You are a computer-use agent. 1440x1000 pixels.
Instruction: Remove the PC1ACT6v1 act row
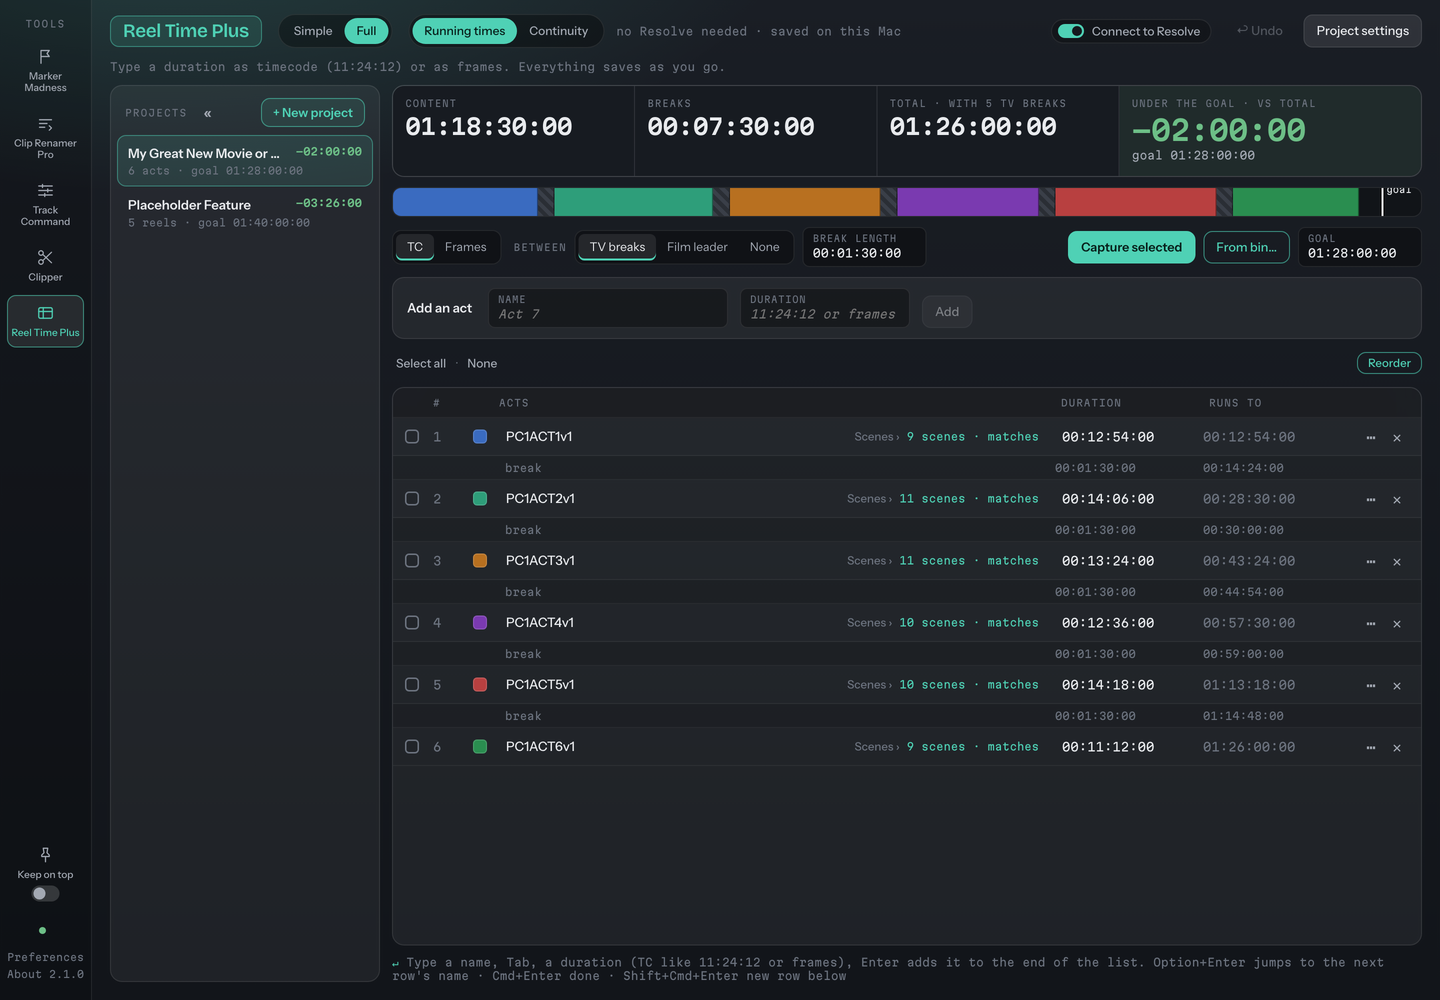(x=1397, y=748)
